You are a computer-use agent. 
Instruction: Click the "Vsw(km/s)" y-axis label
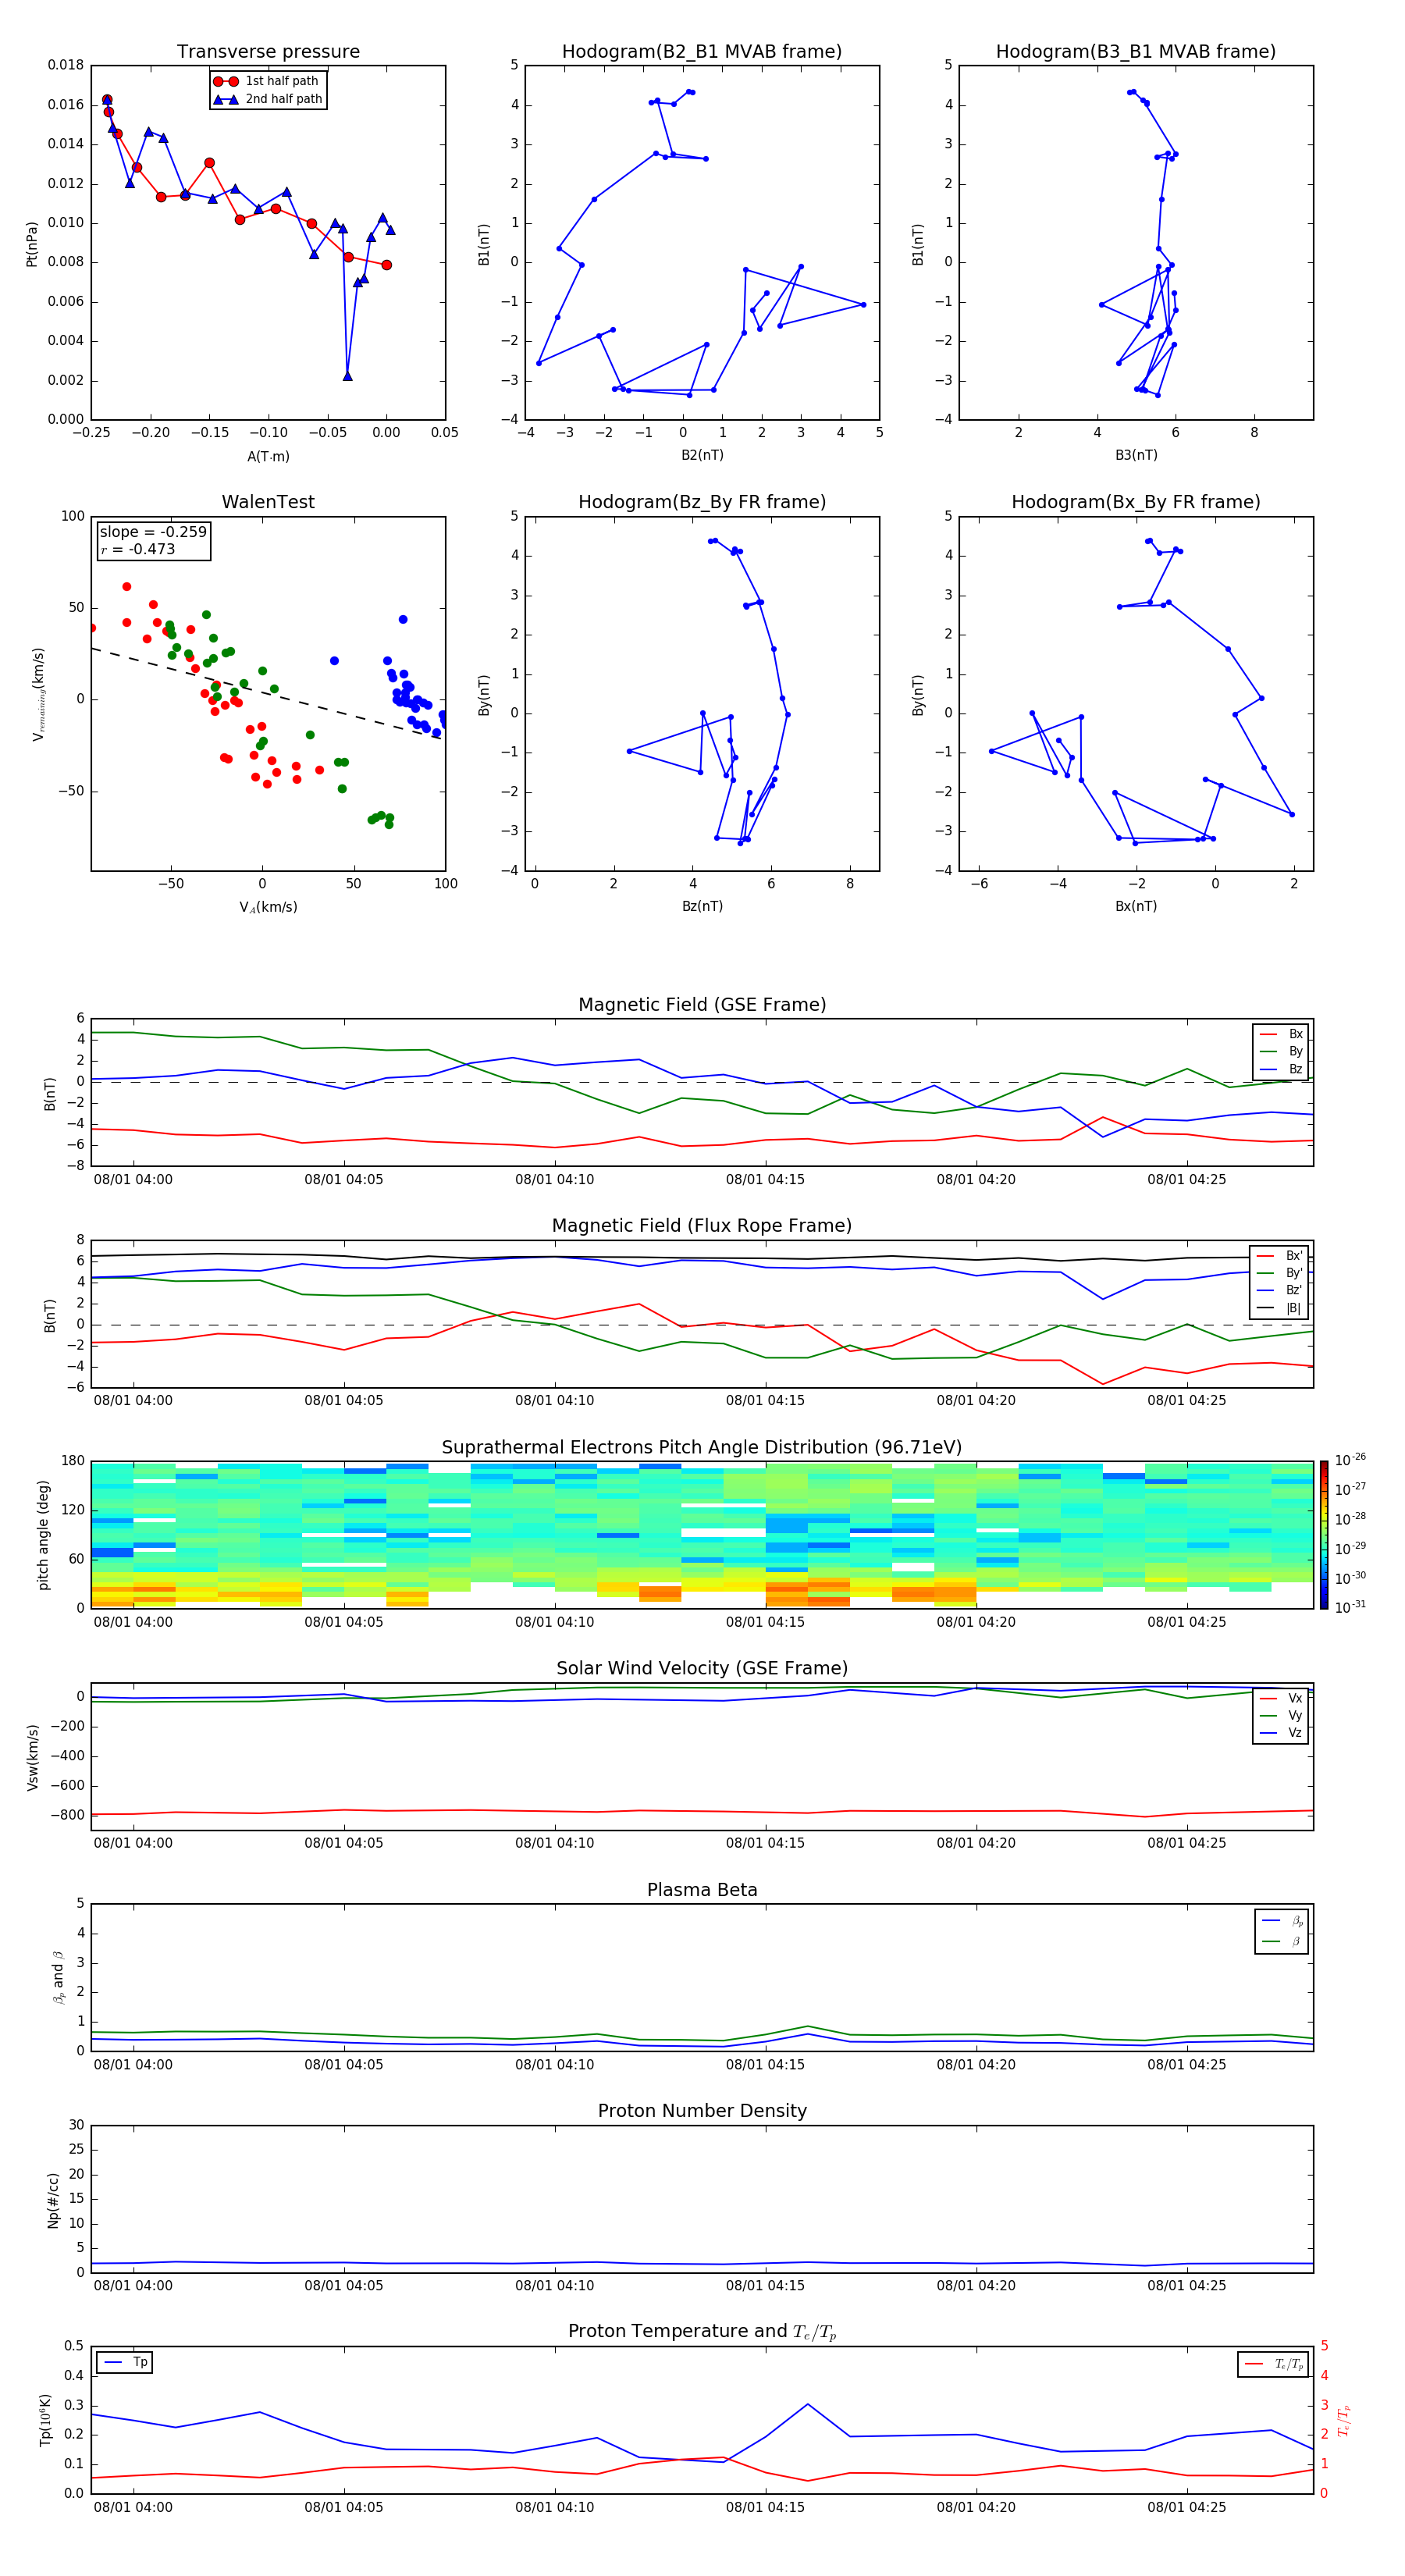[32, 1757]
